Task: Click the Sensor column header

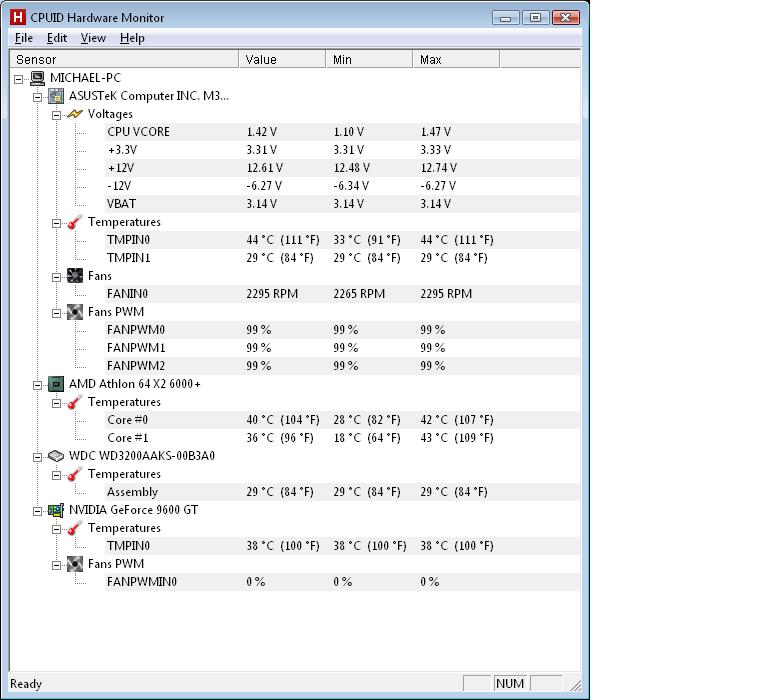Action: (124, 59)
